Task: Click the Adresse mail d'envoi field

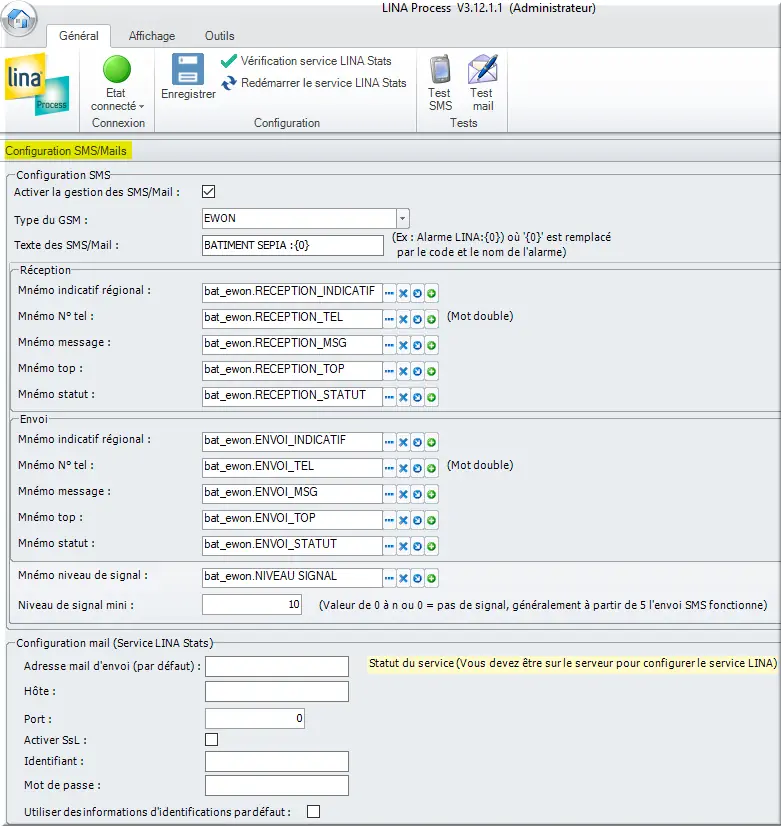Action: click(277, 666)
